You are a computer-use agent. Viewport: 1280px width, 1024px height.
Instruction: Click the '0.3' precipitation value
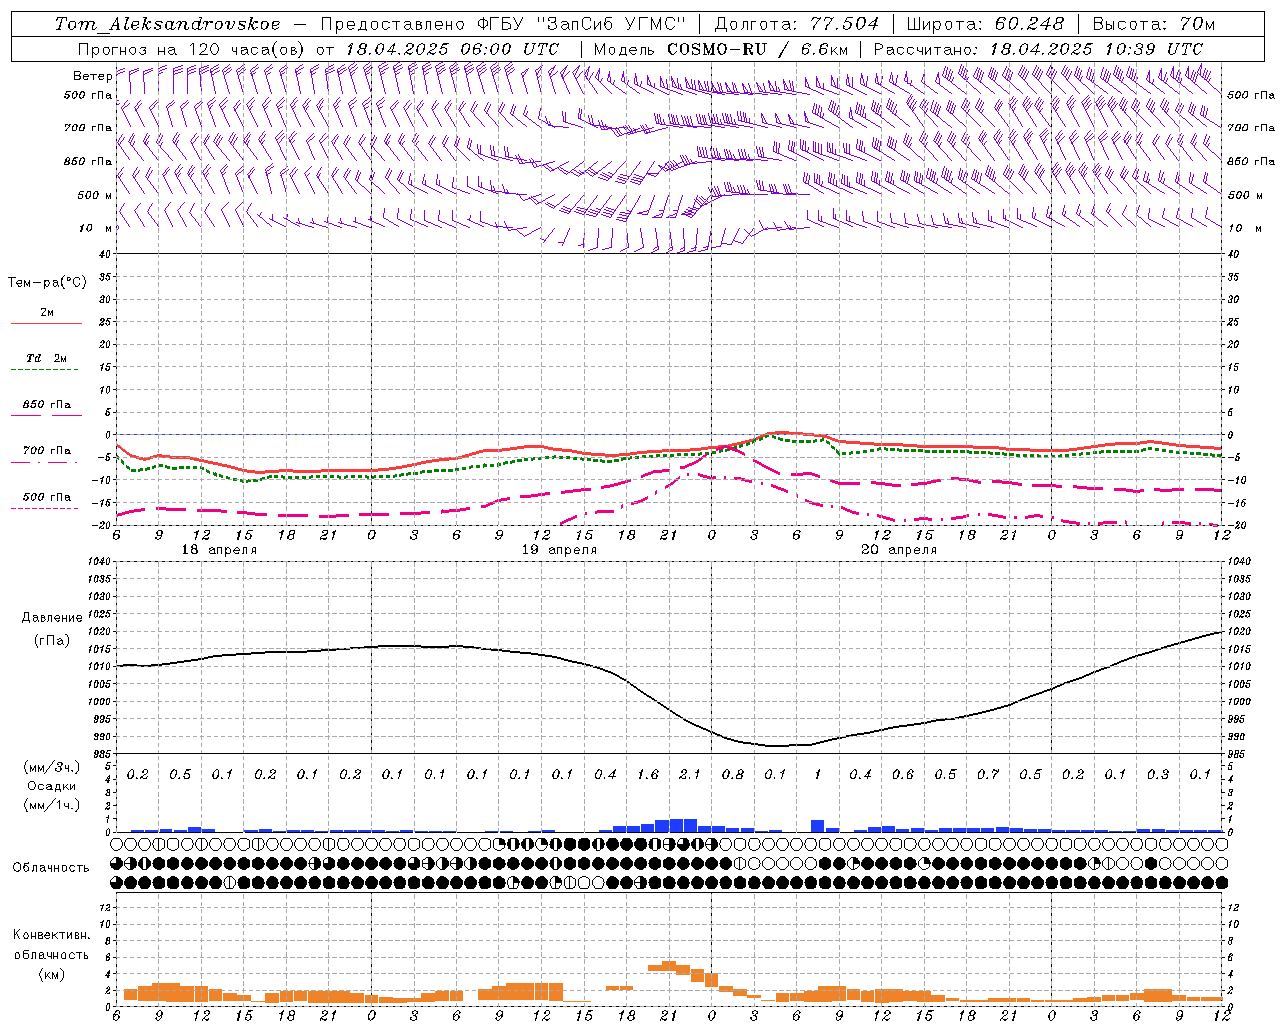point(1158,774)
